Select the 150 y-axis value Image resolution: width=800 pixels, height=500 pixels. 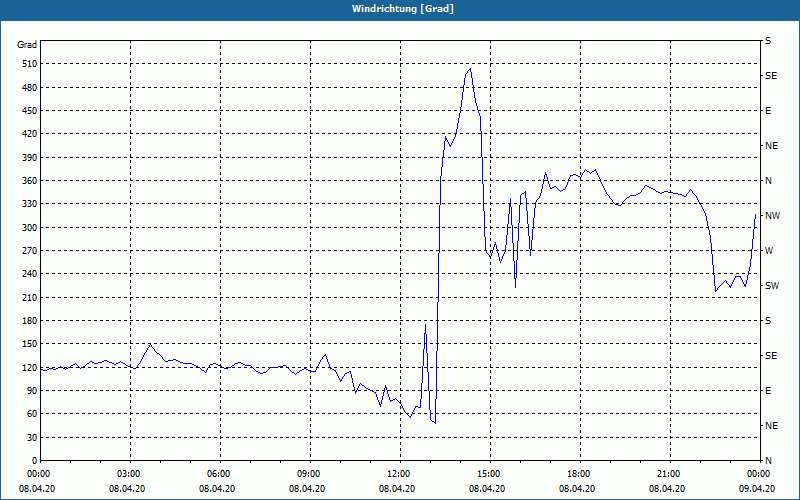30,344
